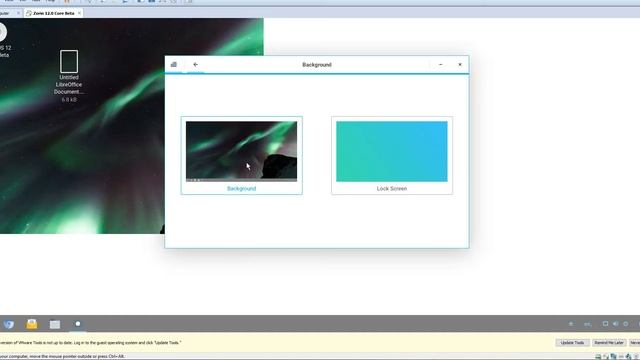Click VMware network adapter status icon at bottom

tap(613, 357)
